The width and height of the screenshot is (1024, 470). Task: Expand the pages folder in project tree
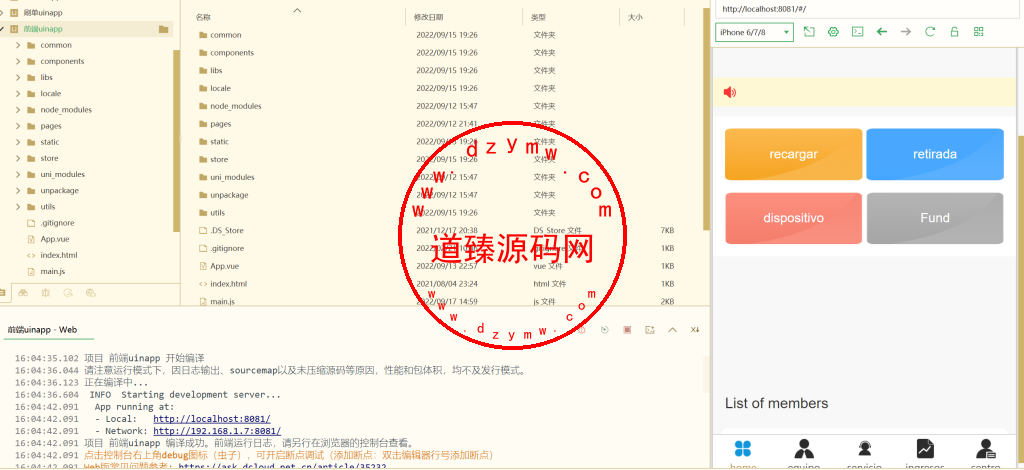18,126
